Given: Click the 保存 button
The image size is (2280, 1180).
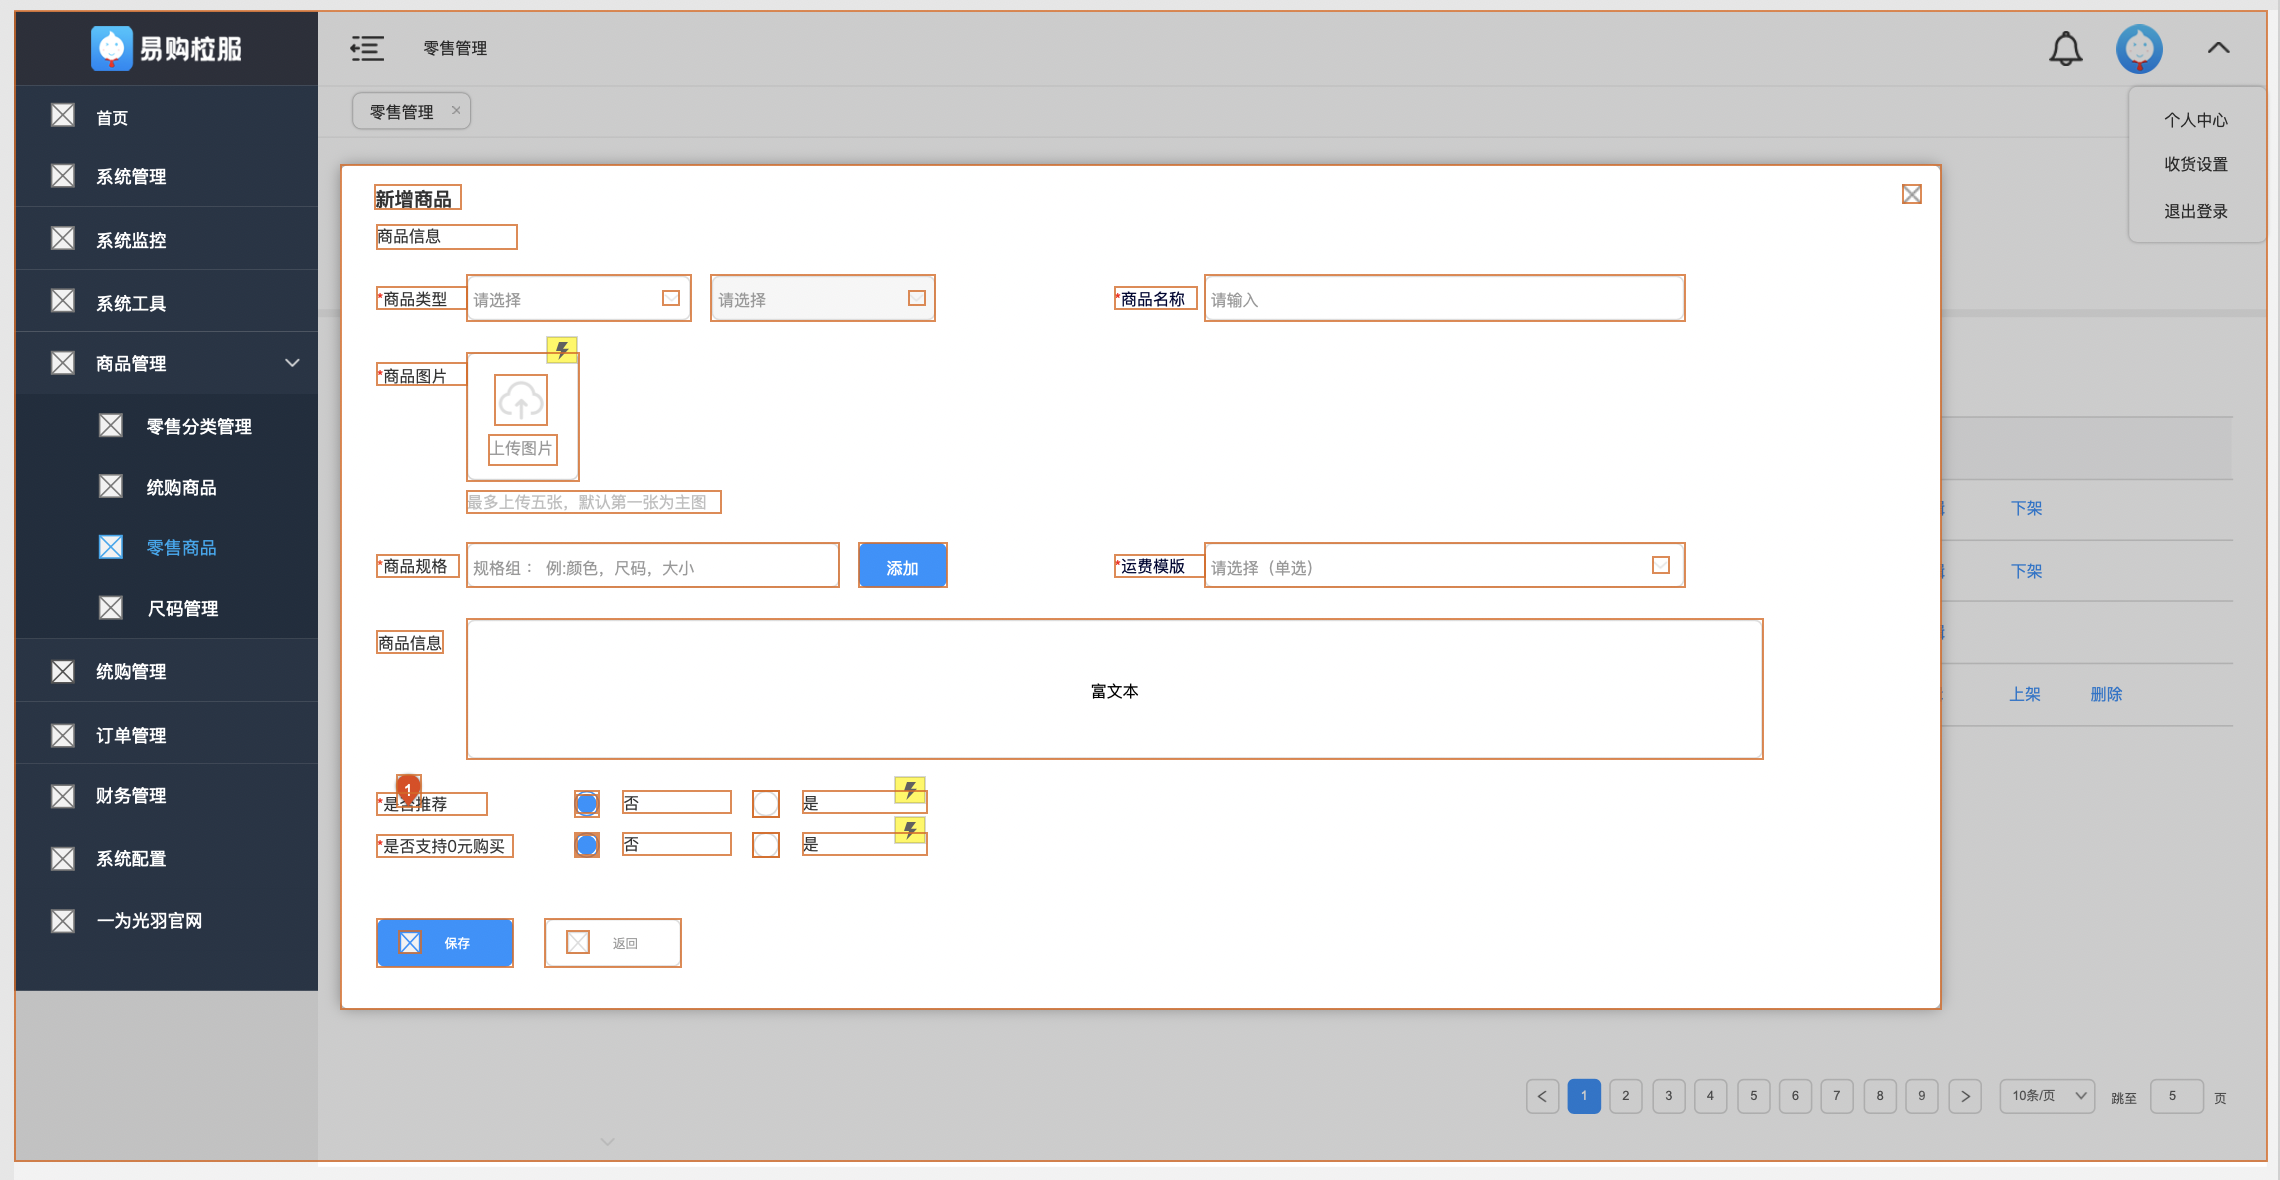Looking at the screenshot, I should [445, 943].
